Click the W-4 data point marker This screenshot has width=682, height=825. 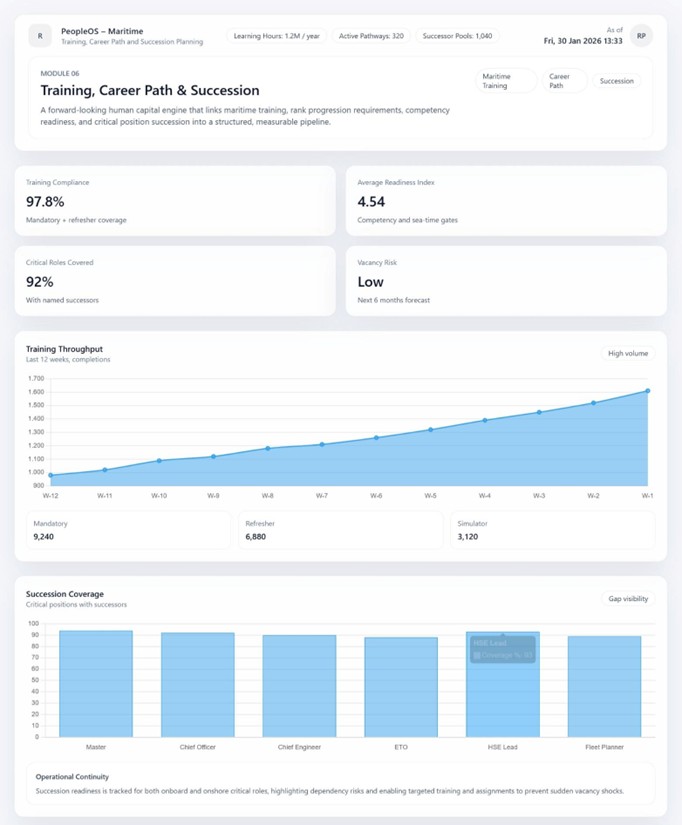(485, 420)
